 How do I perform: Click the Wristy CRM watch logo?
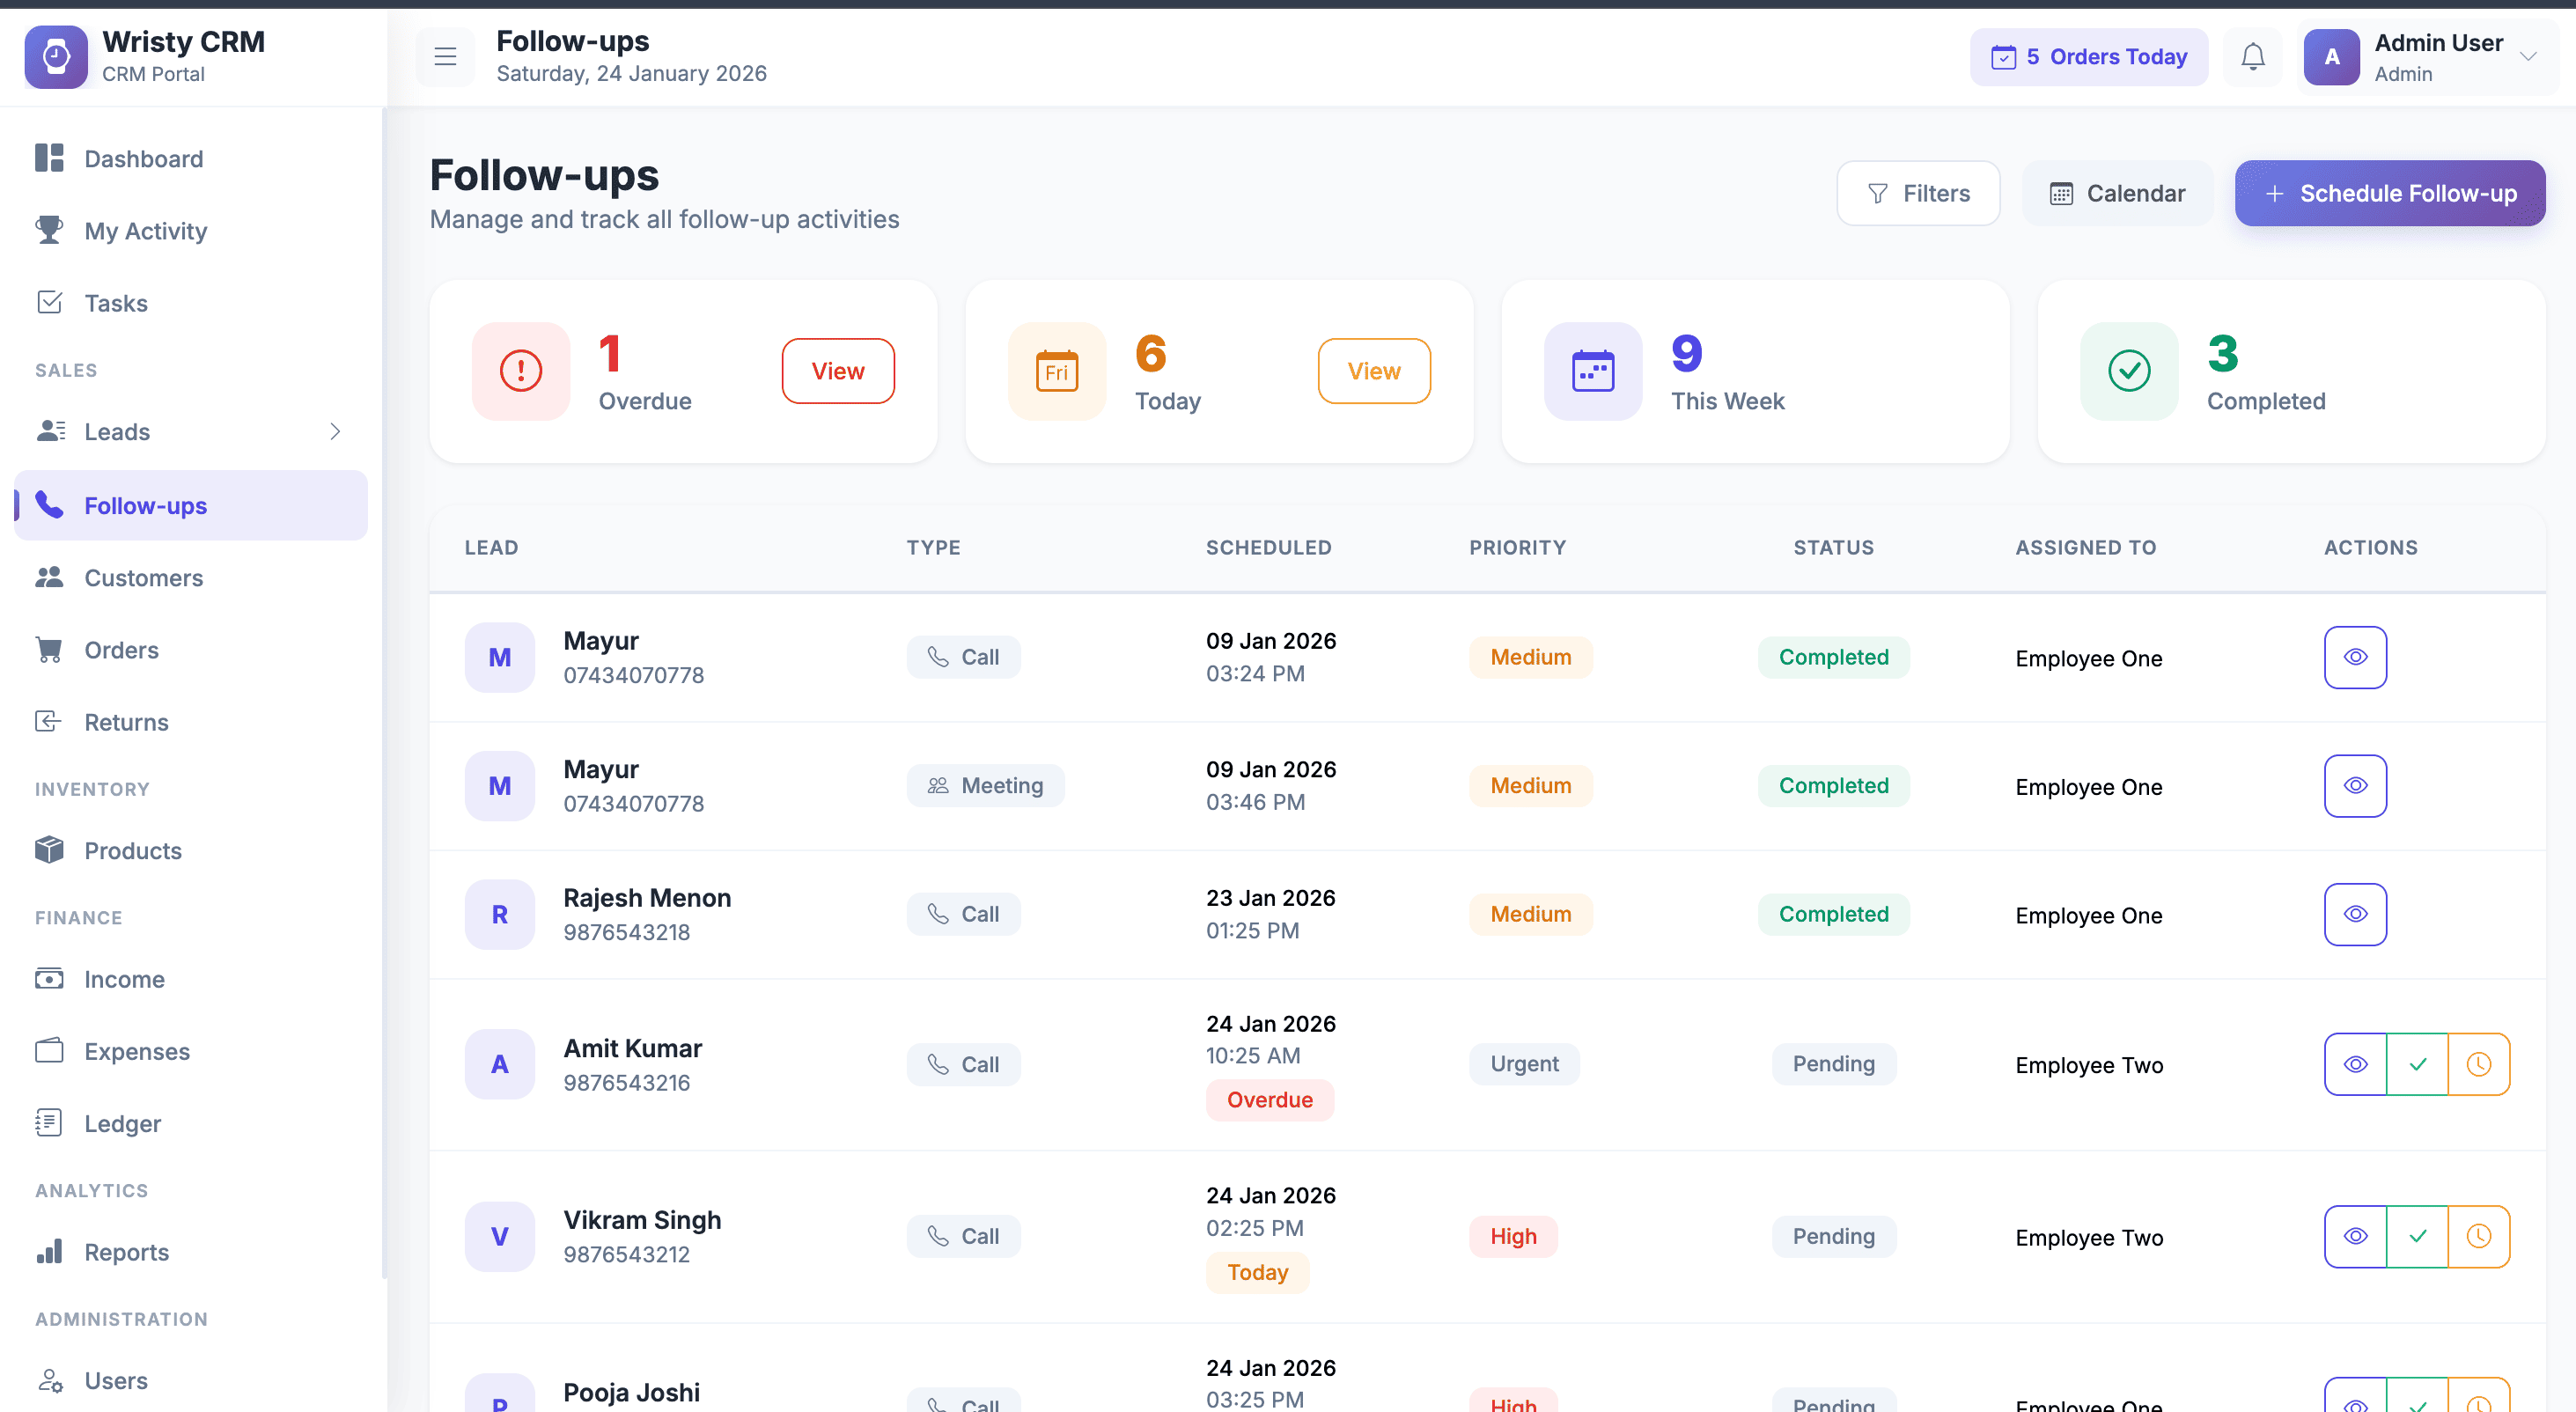point(56,57)
